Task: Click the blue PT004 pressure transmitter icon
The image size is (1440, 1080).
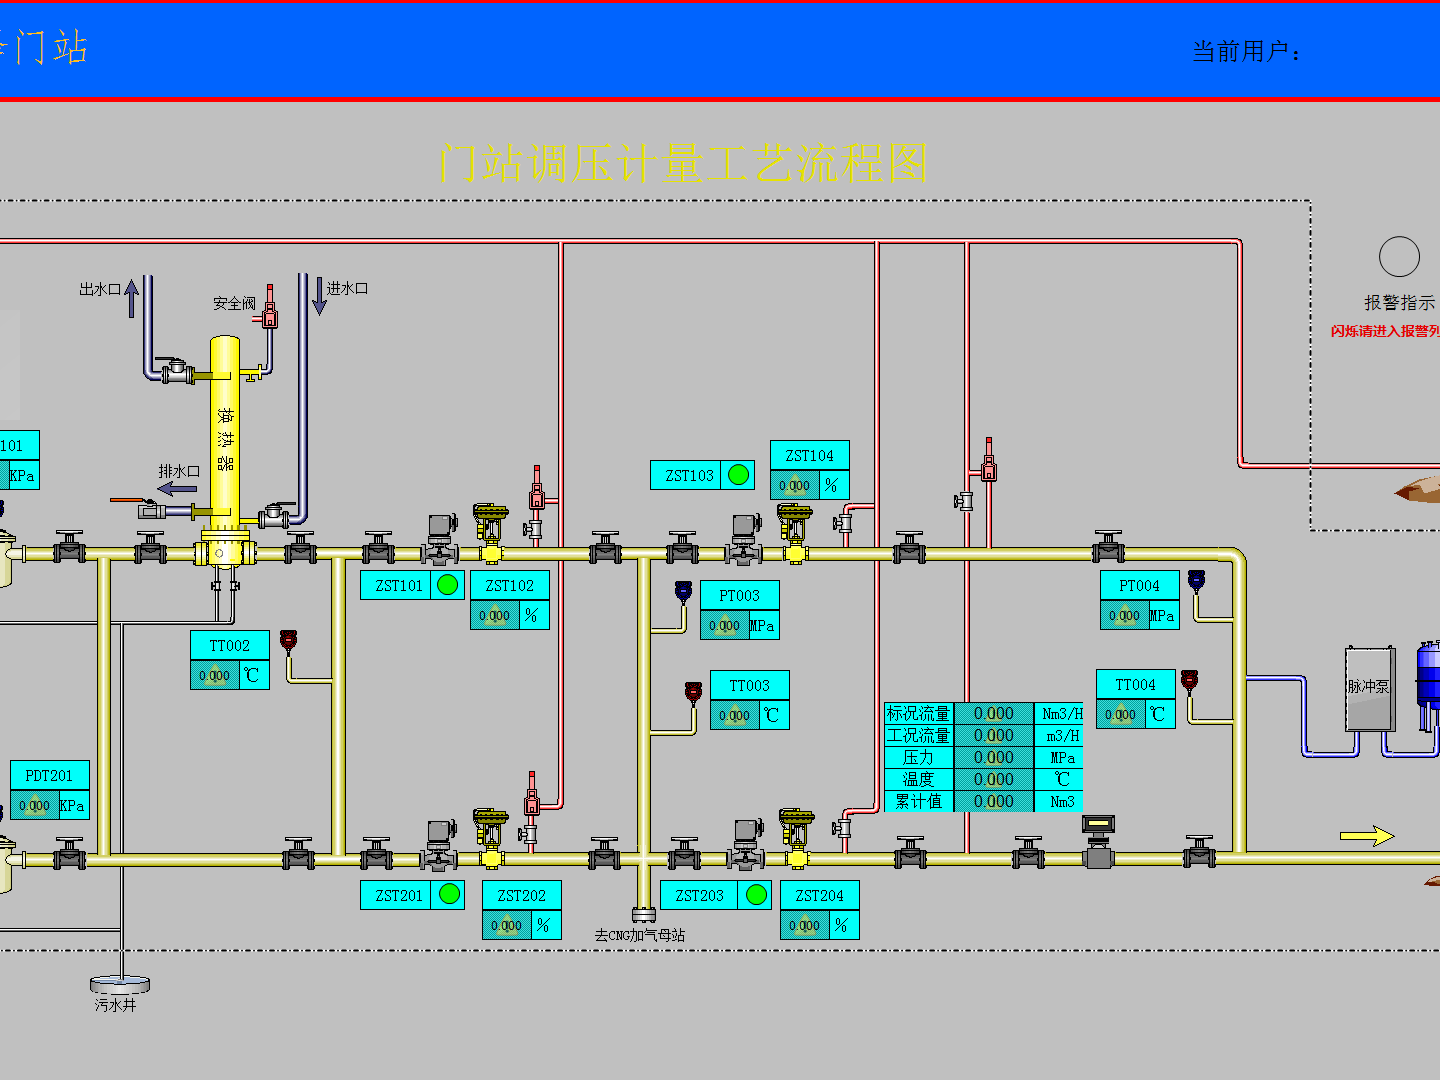Action: pos(1196,579)
